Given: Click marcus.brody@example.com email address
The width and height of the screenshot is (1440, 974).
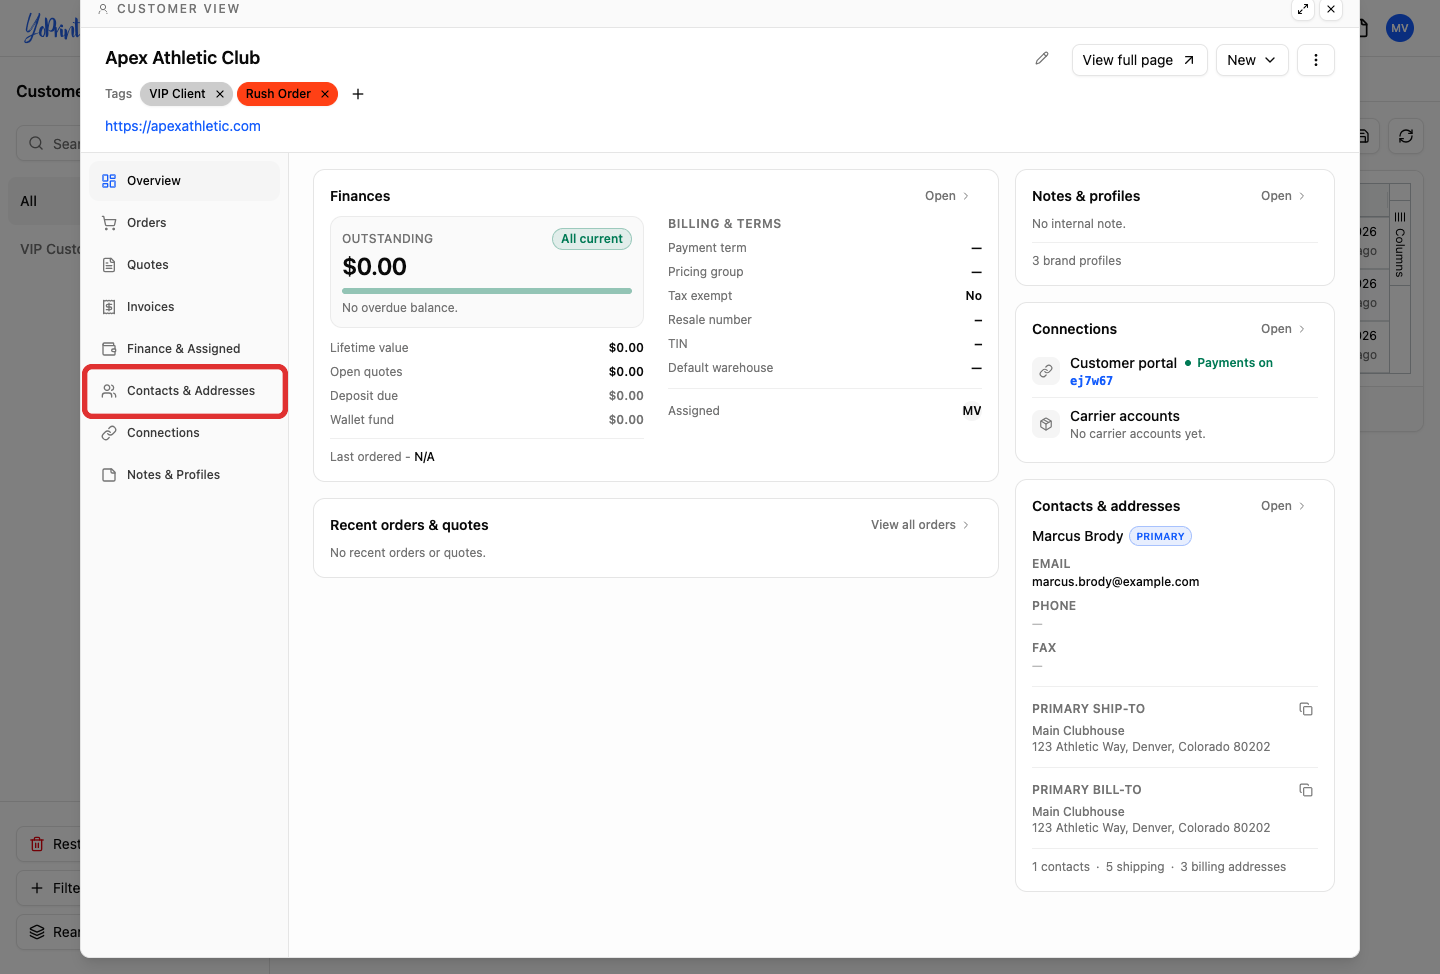Looking at the screenshot, I should 1116,582.
